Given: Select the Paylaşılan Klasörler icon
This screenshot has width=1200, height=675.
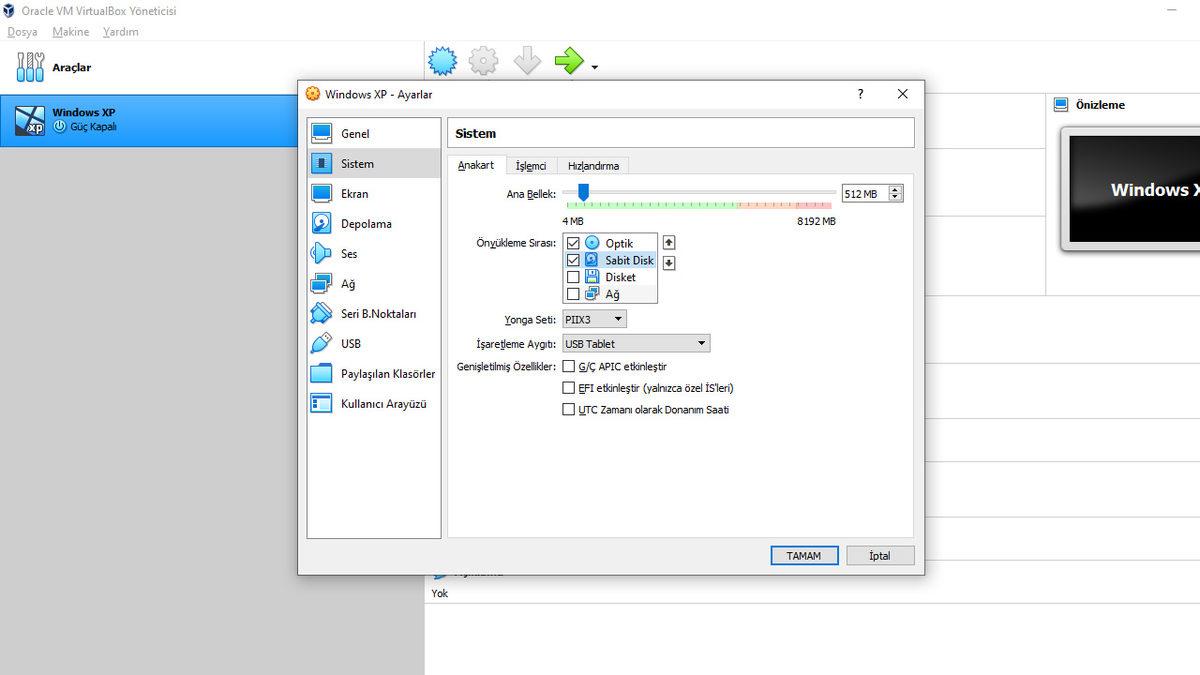Looking at the screenshot, I should click(x=324, y=373).
